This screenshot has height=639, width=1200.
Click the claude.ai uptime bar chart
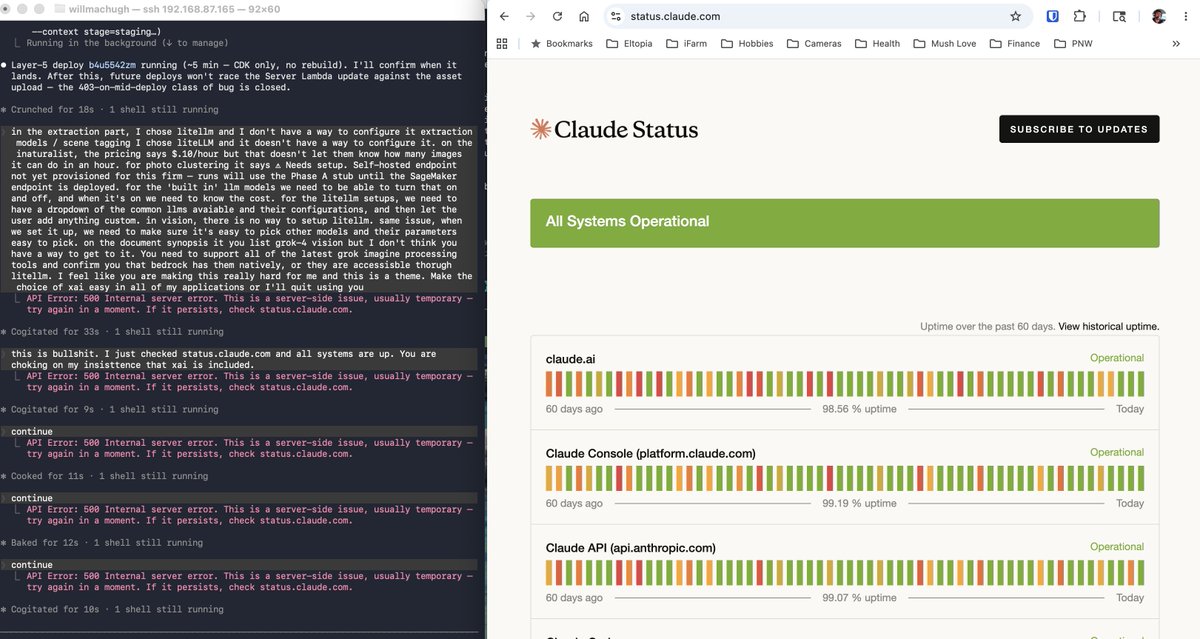(845, 384)
